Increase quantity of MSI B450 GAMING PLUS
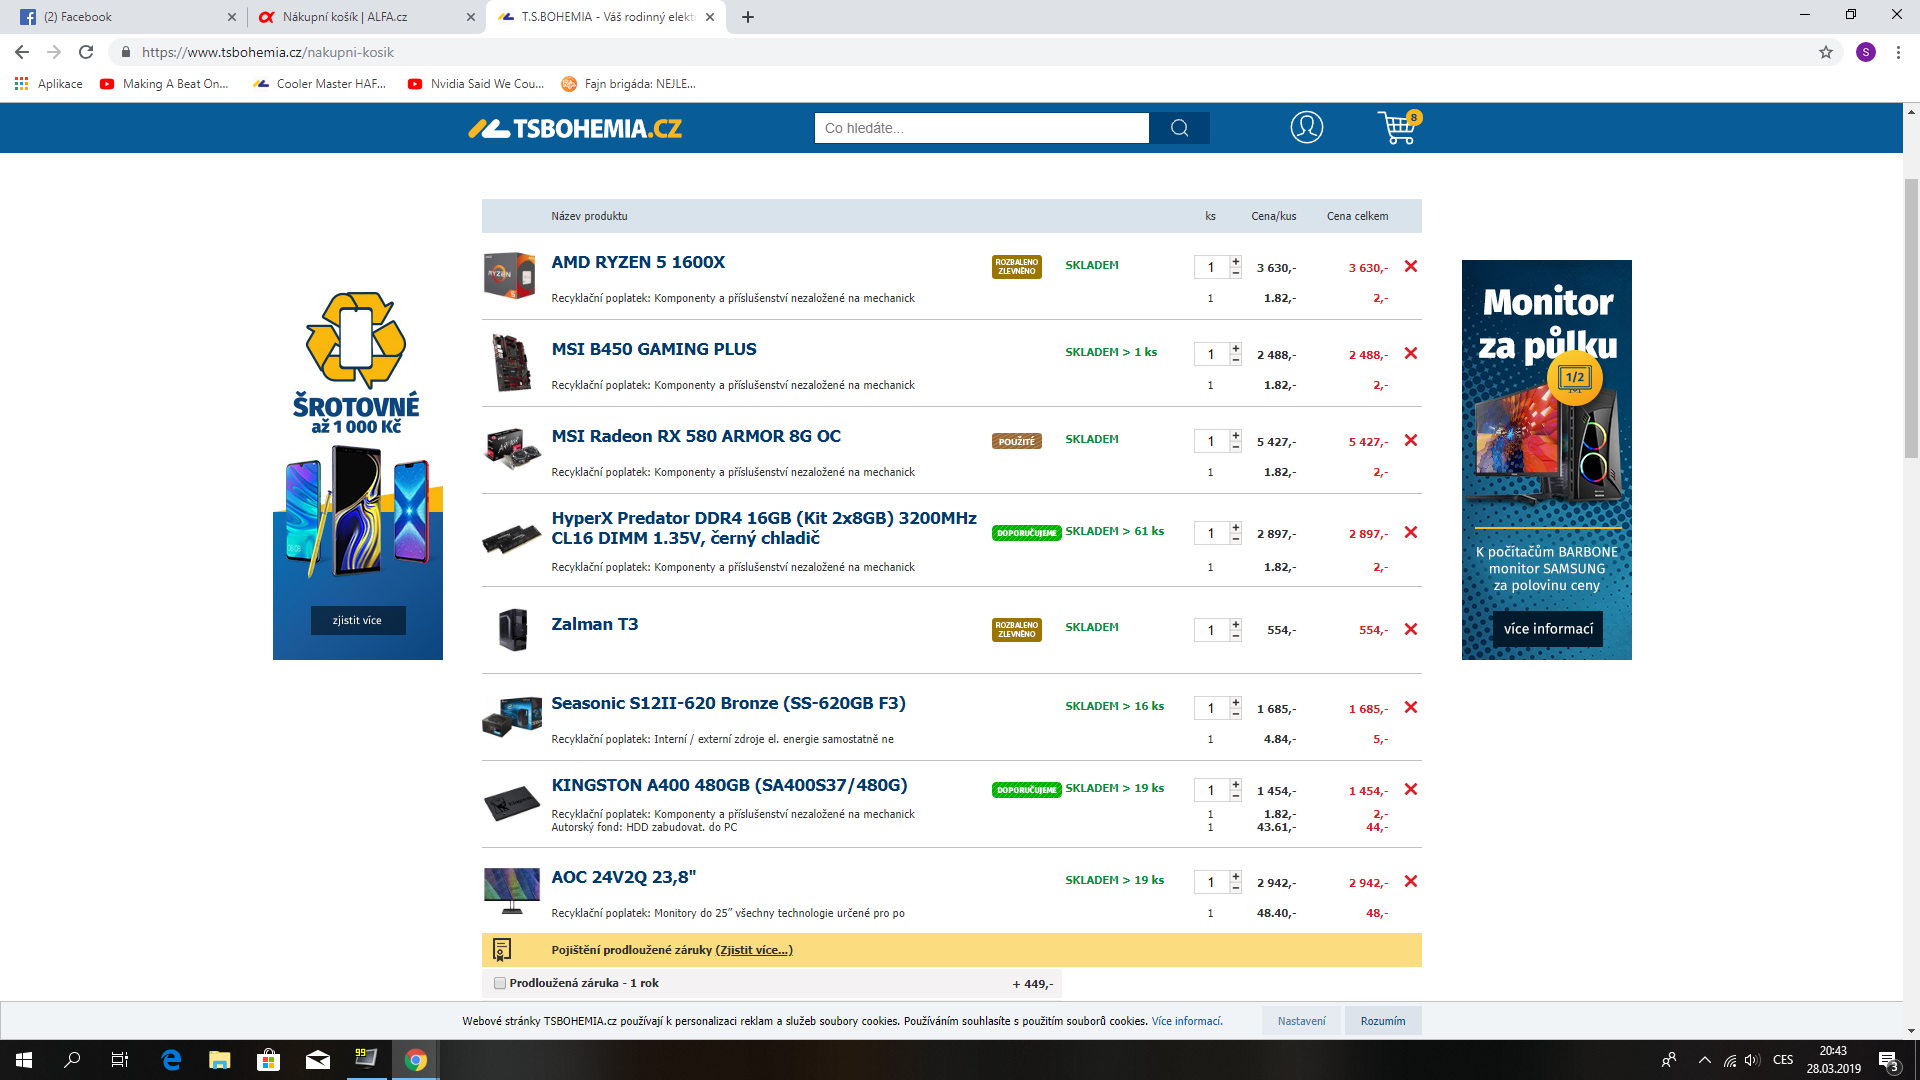This screenshot has width=1920, height=1080. (1236, 348)
